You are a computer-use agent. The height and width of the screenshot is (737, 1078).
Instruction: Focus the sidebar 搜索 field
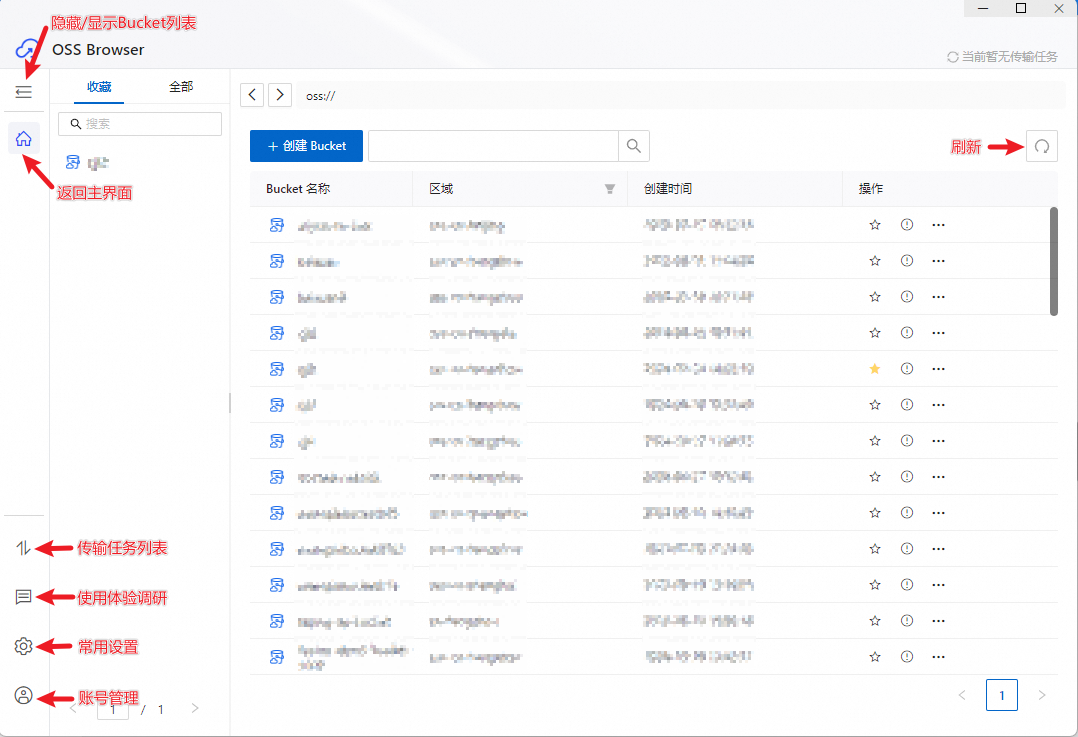[x=140, y=124]
